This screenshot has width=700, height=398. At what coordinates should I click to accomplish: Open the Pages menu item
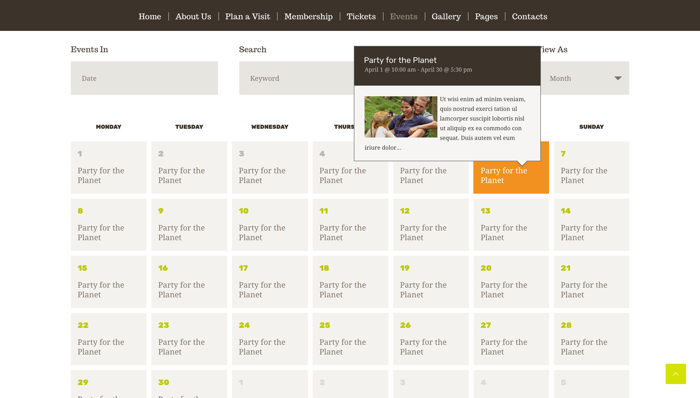[x=486, y=17]
